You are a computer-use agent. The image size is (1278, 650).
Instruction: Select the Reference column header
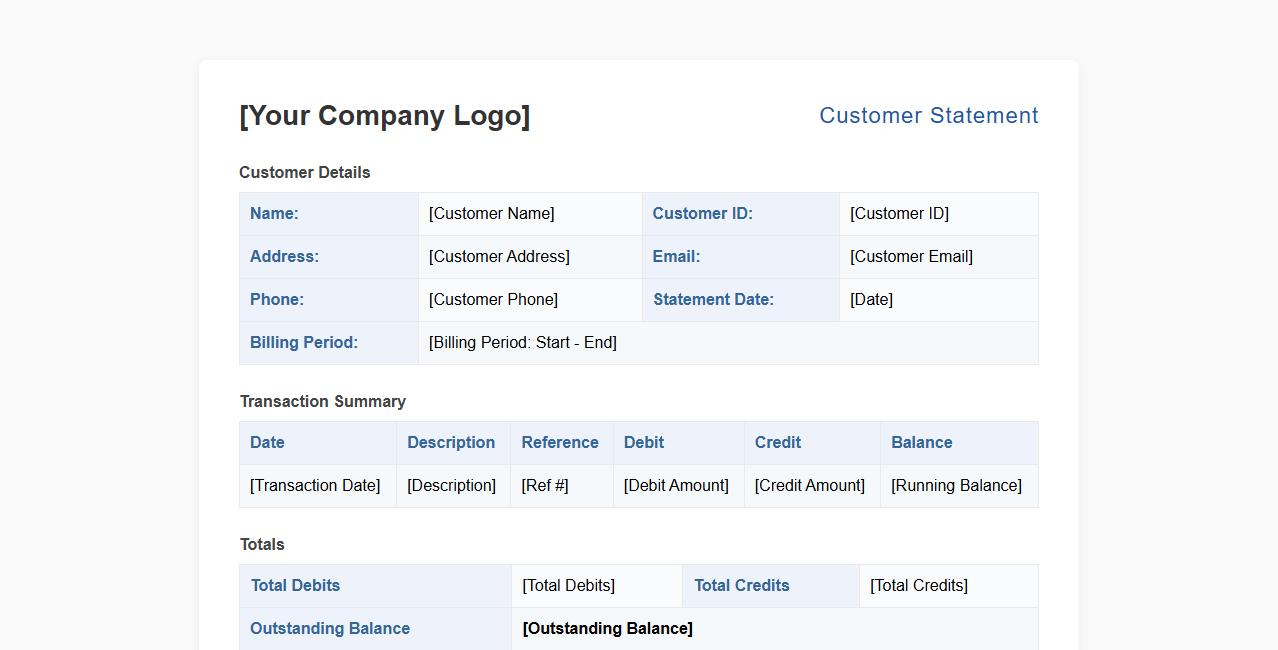(x=559, y=442)
